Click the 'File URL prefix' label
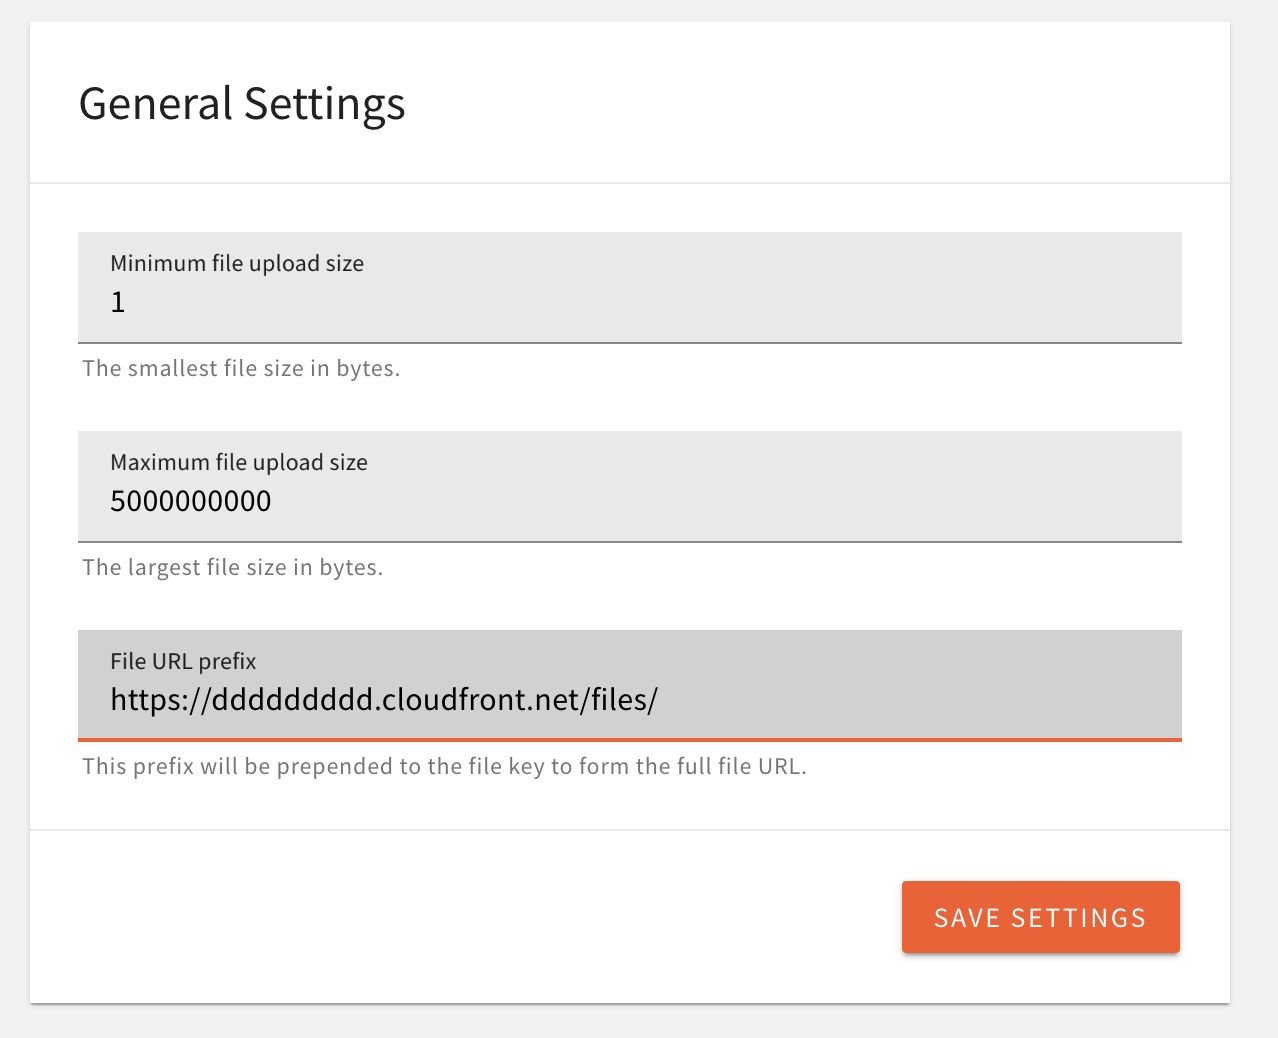1278x1038 pixels. (x=183, y=661)
